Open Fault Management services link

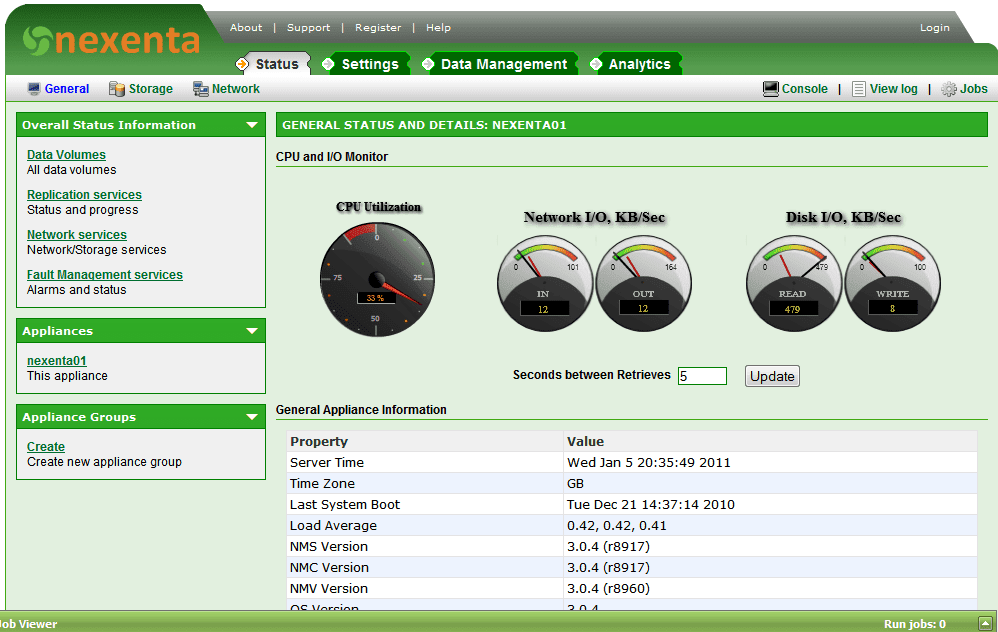tap(104, 275)
